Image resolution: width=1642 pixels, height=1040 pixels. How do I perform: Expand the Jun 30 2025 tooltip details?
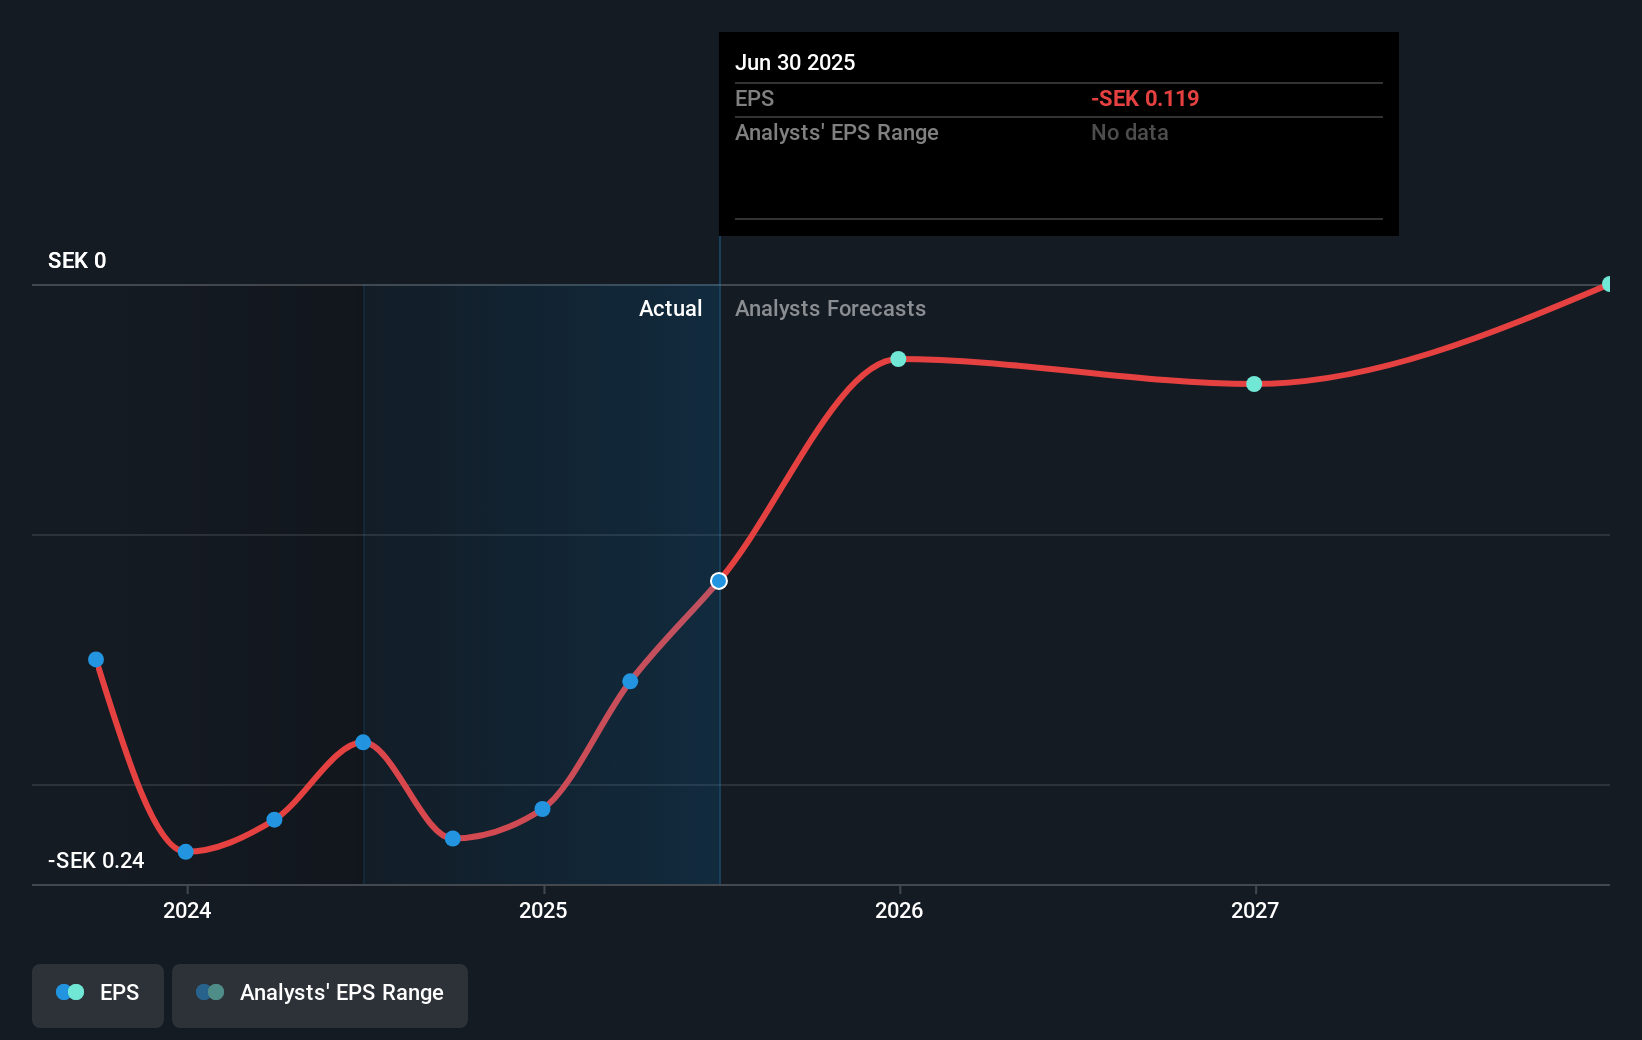pos(795,62)
